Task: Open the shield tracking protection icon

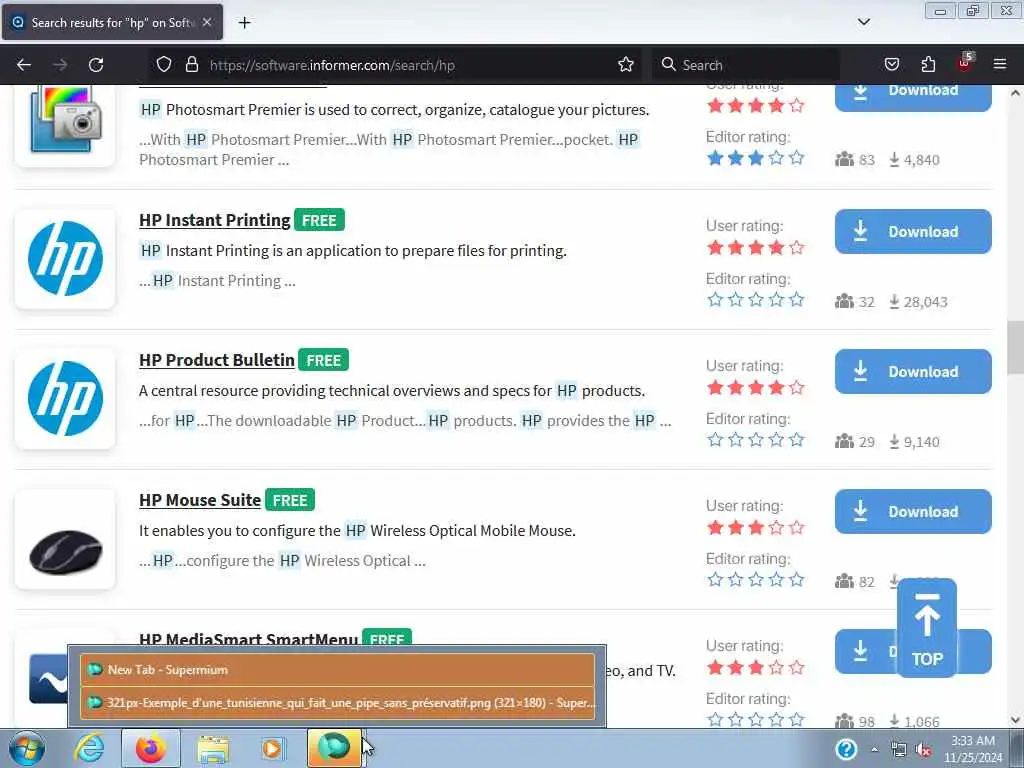Action: 164,64
